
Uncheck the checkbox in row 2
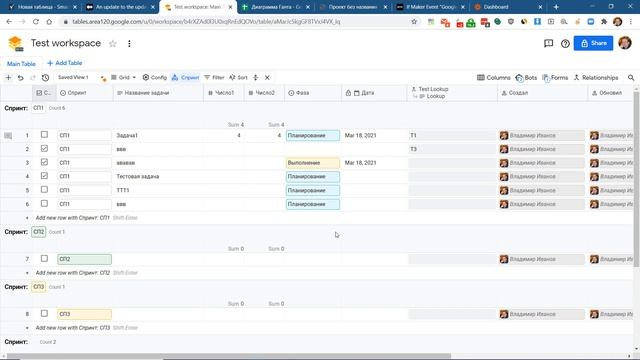pos(44,149)
